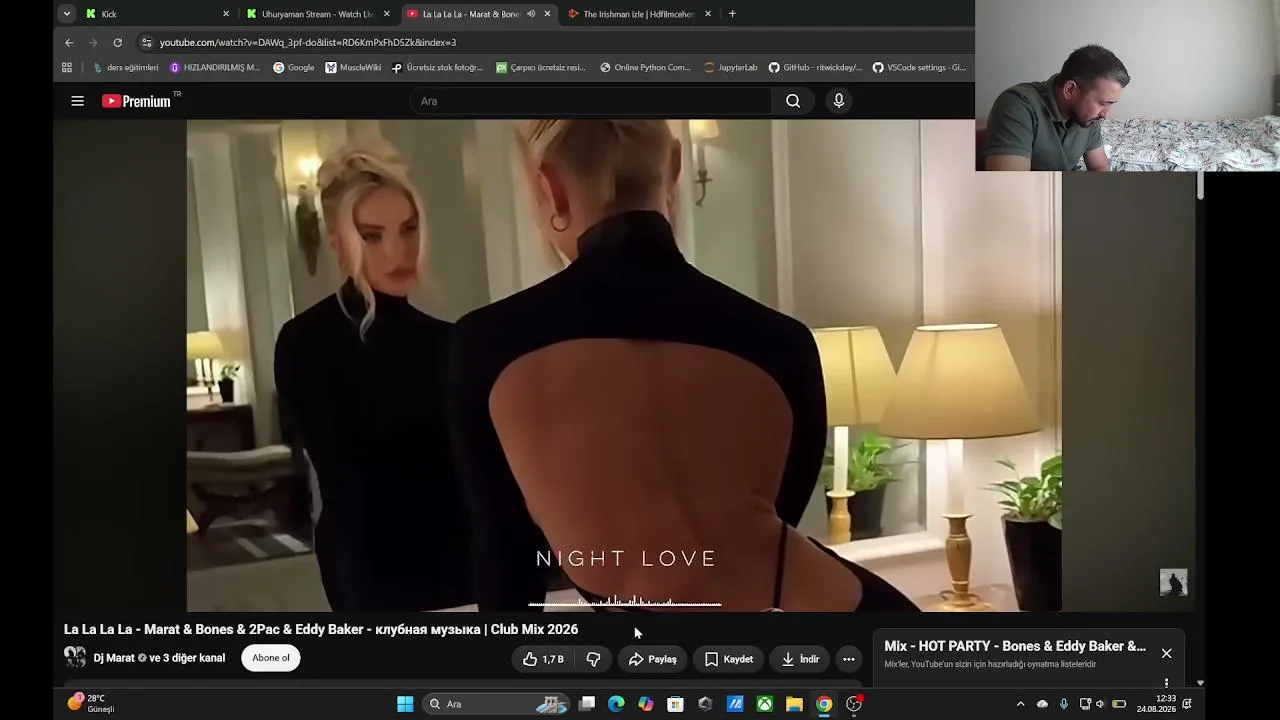The width and height of the screenshot is (1280, 720).
Task: Reload the YouTube page
Action: point(117,42)
